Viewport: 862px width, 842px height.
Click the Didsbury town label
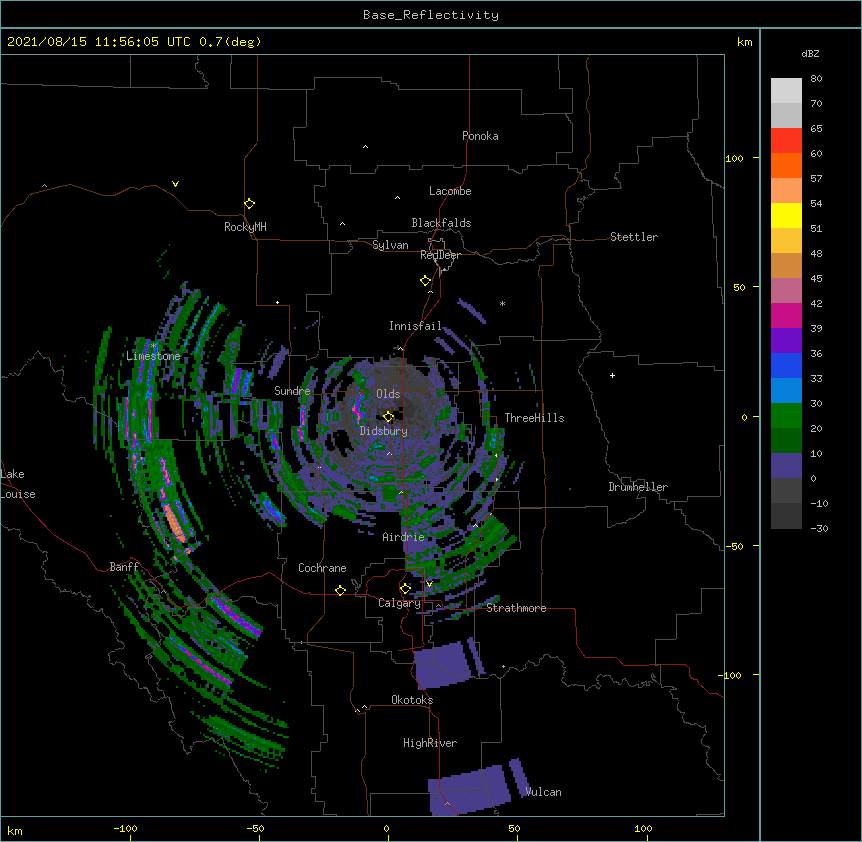(x=384, y=431)
